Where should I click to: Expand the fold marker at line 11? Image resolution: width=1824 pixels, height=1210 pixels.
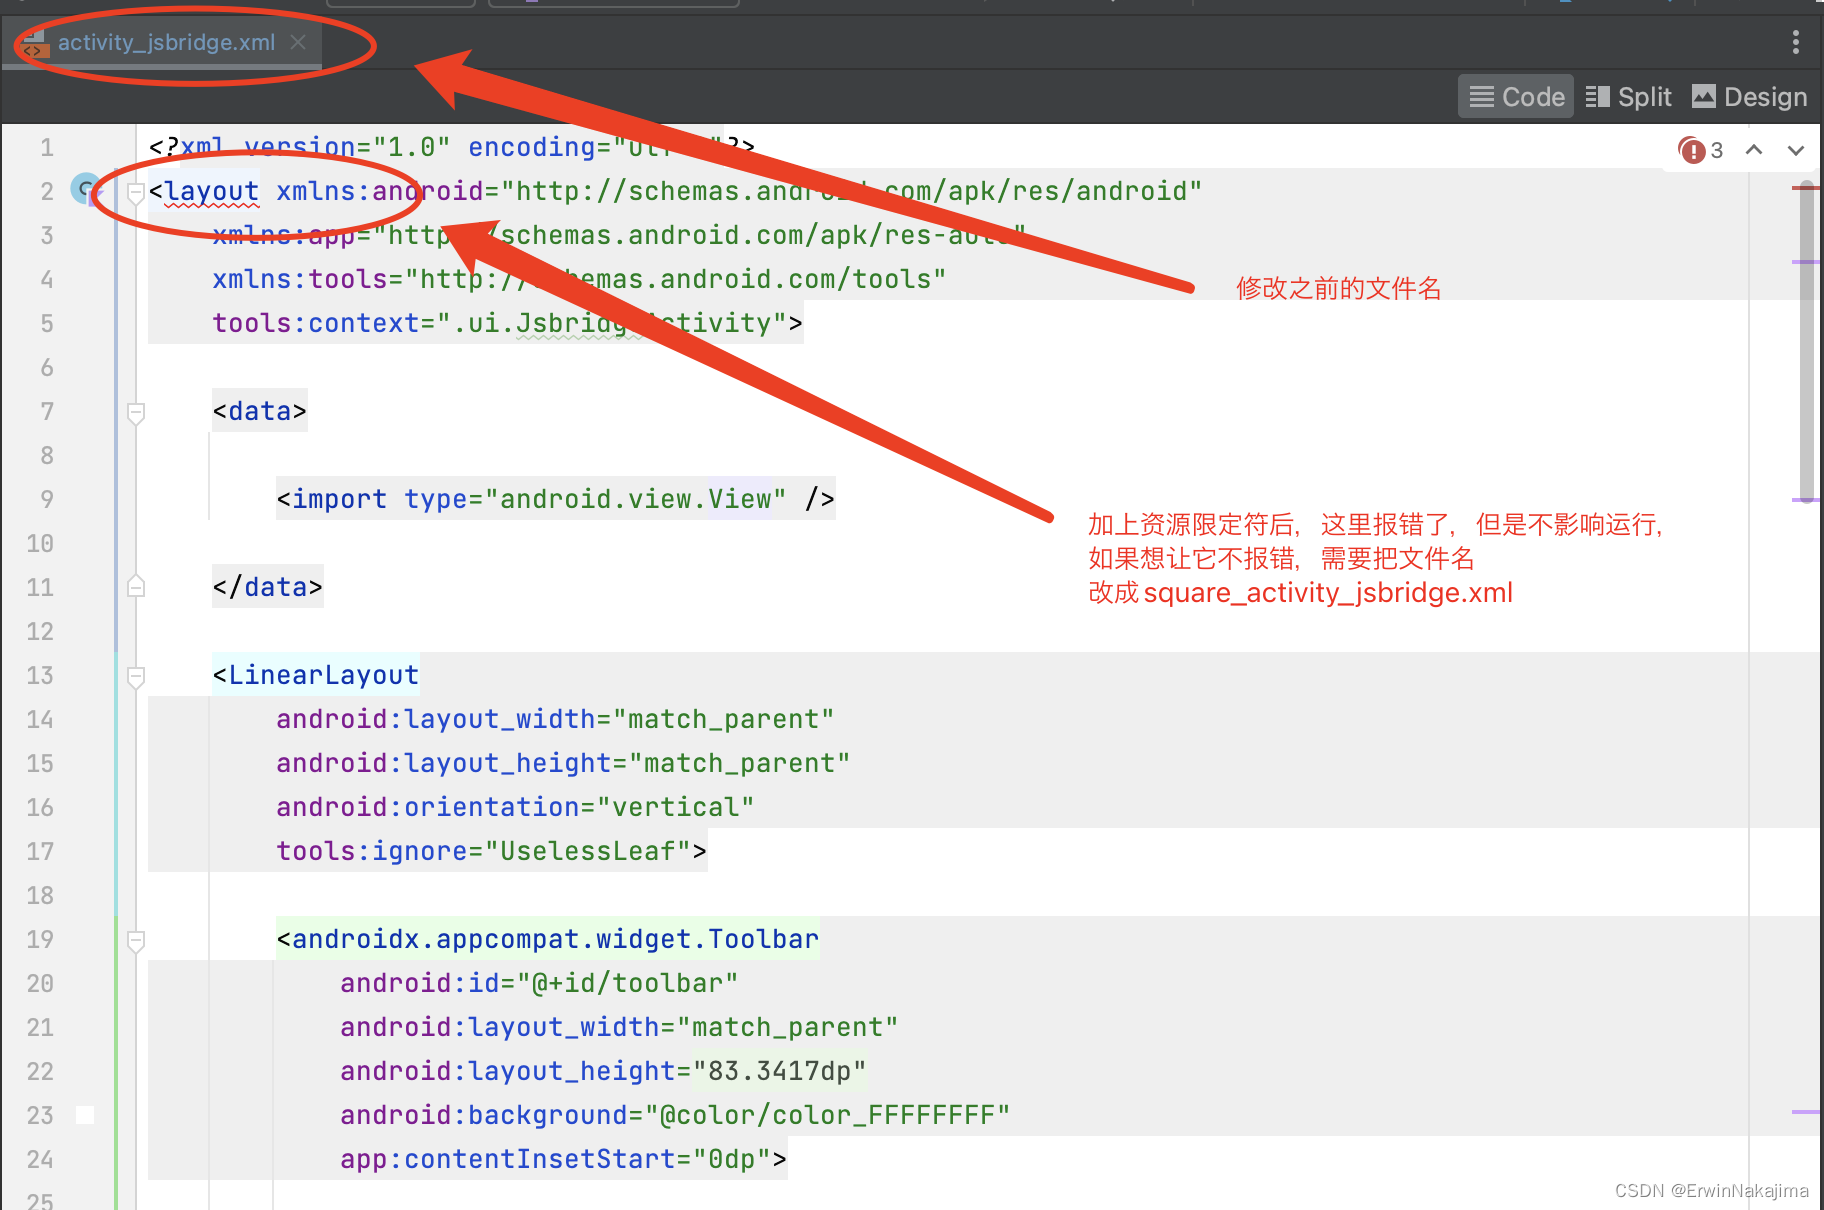coord(135,587)
